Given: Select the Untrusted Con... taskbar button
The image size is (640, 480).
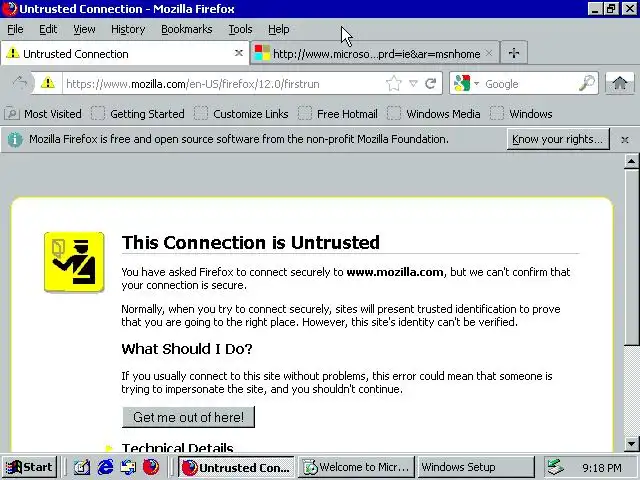Looking at the screenshot, I should coord(236,467).
